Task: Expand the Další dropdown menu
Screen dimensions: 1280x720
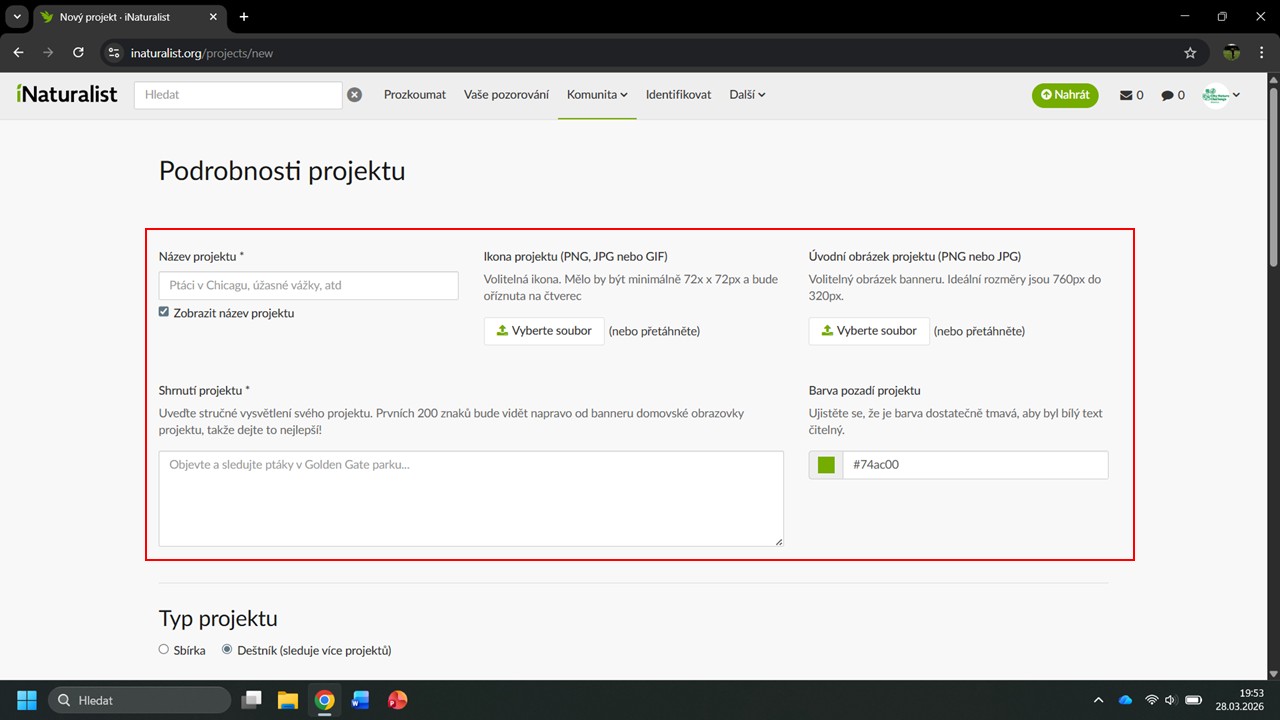Action: (747, 95)
